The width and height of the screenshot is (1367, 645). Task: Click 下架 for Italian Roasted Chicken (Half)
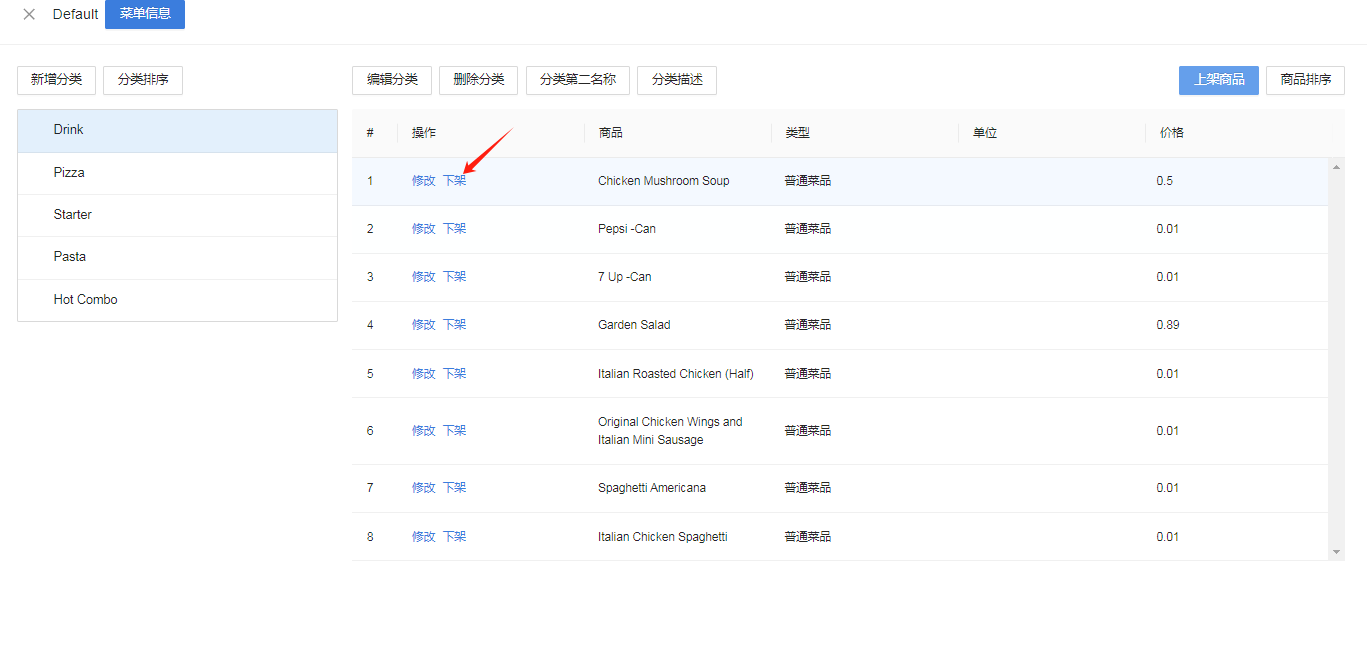point(455,374)
